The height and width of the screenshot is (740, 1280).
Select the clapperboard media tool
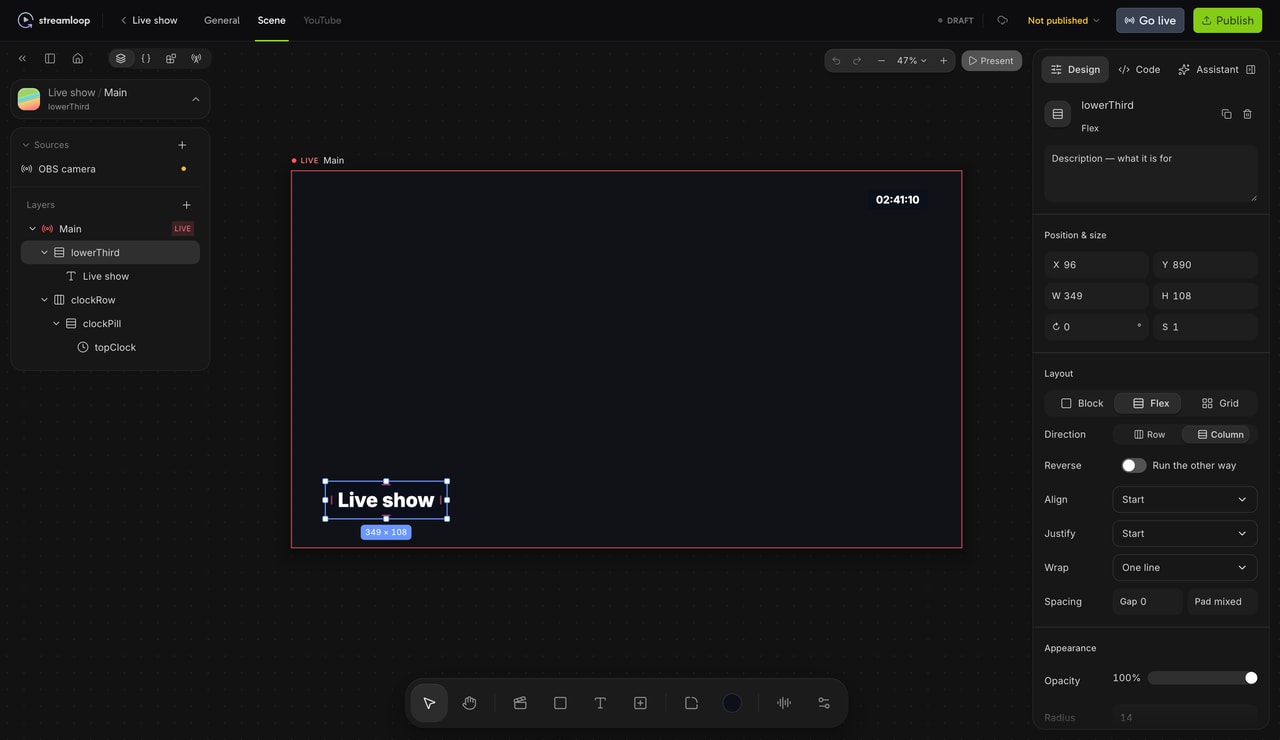tap(520, 703)
